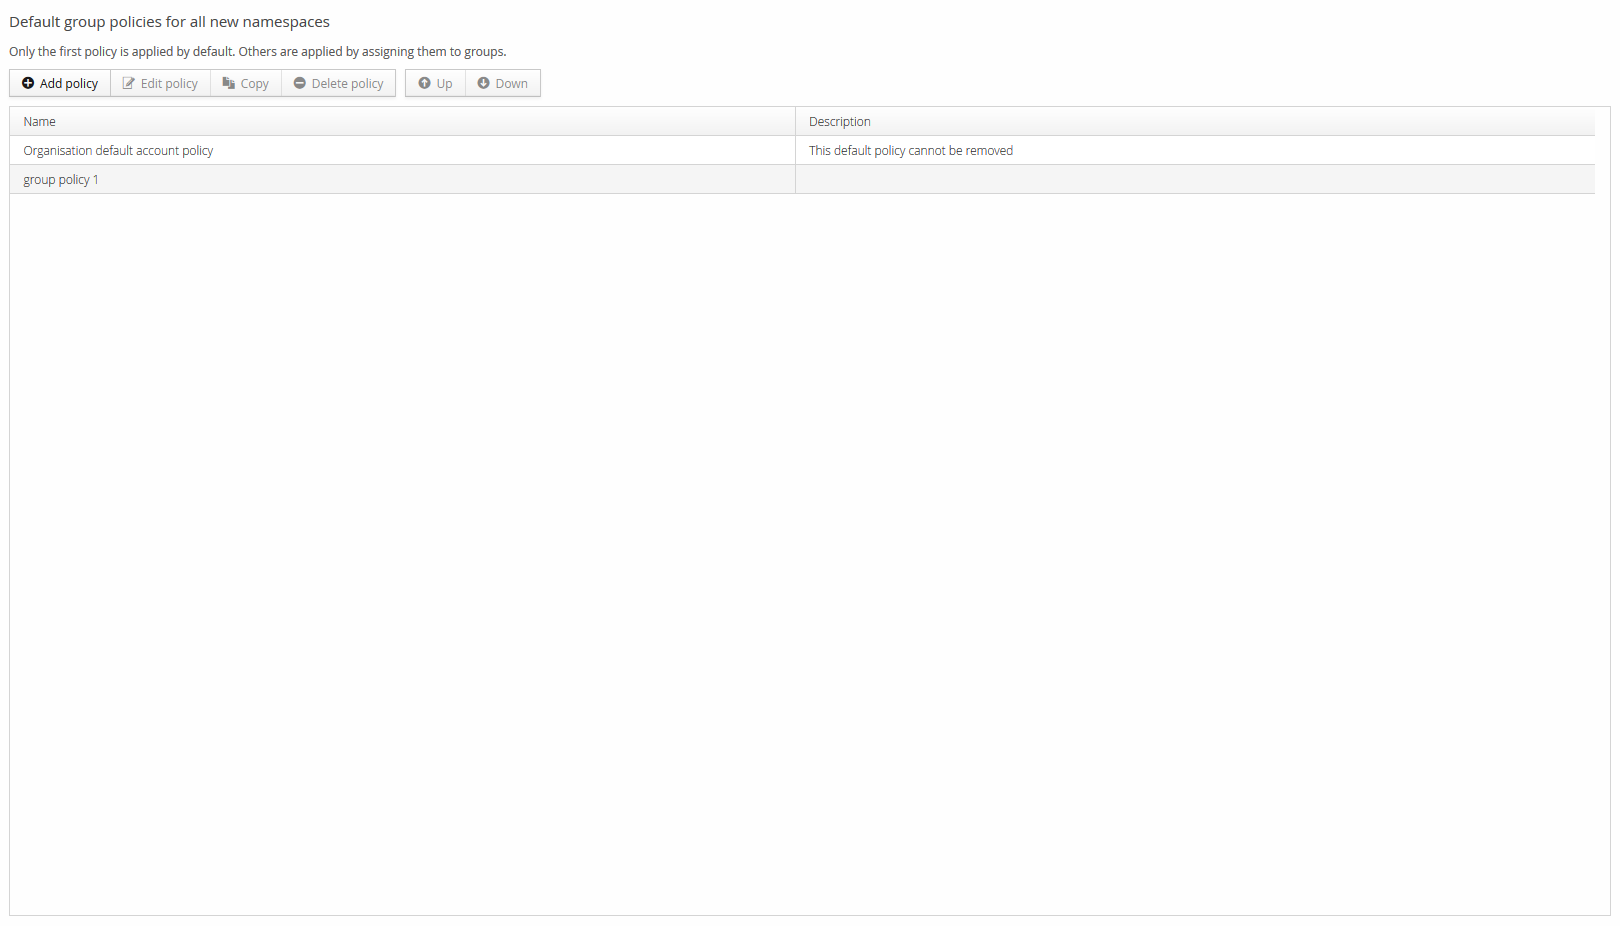Click the up arrow circle icon

click(x=424, y=84)
